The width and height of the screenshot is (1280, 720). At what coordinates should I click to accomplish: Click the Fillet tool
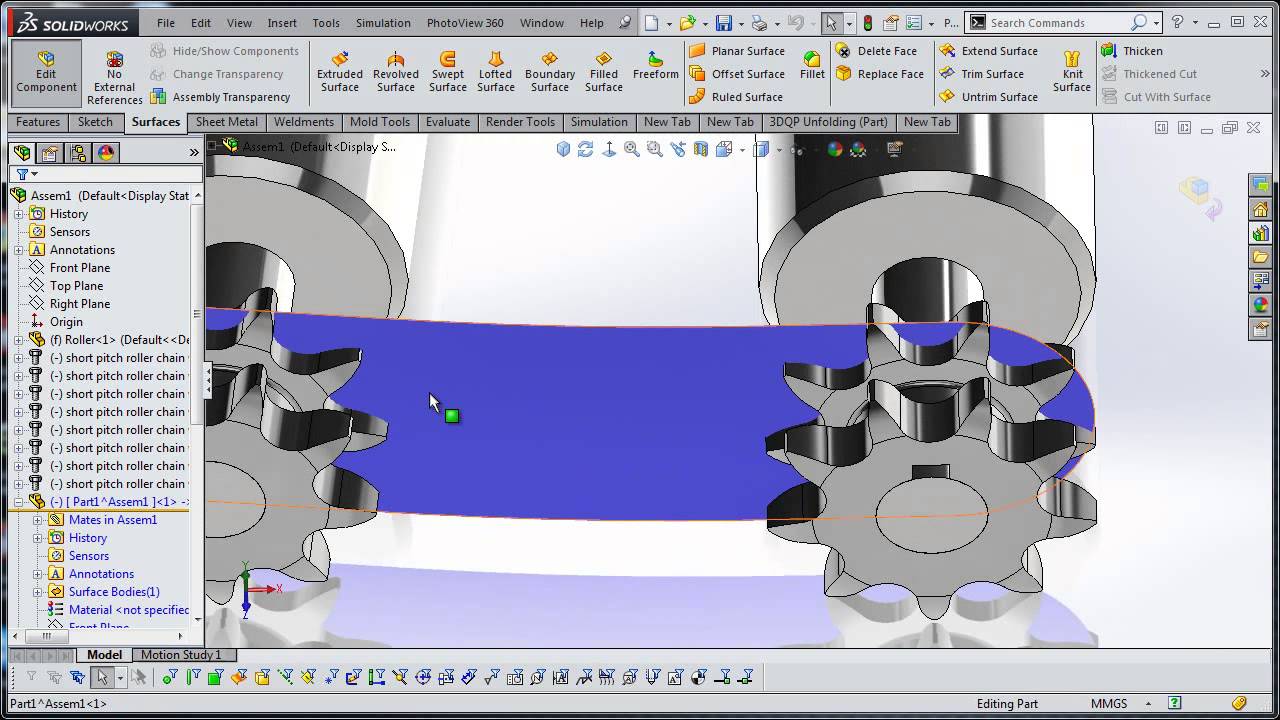(x=813, y=66)
